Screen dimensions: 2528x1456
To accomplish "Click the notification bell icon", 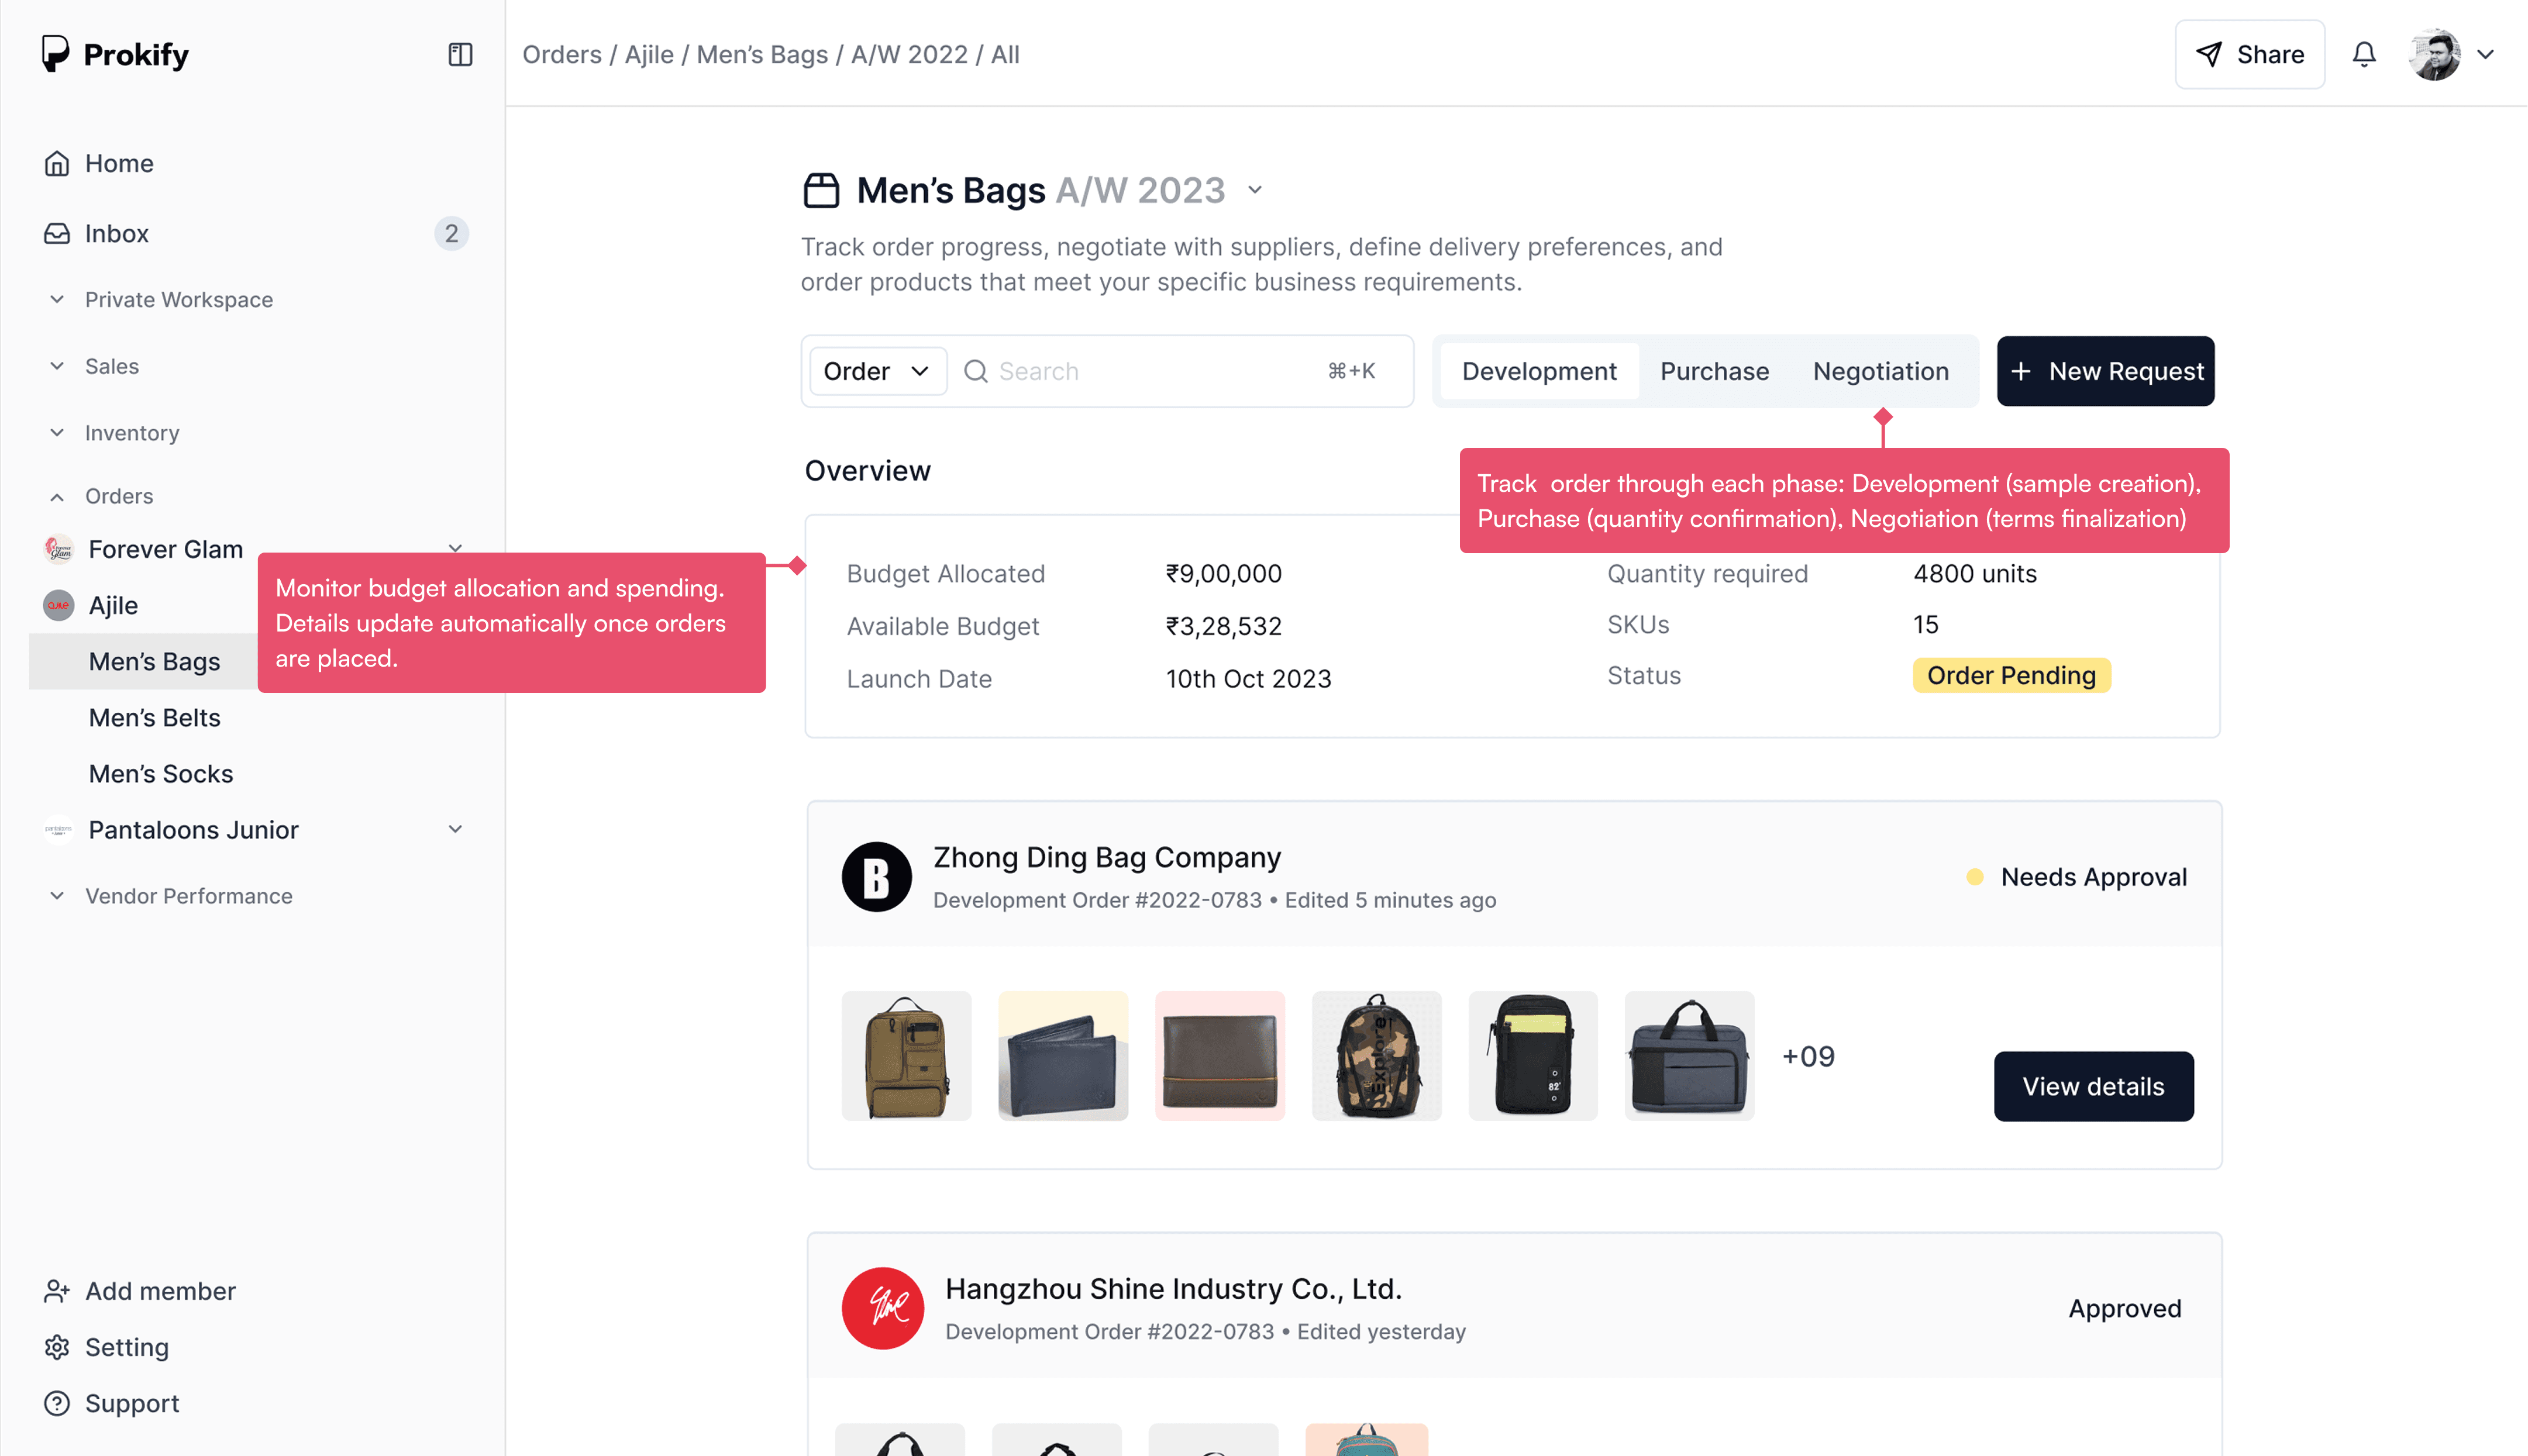I will [x=2363, y=54].
